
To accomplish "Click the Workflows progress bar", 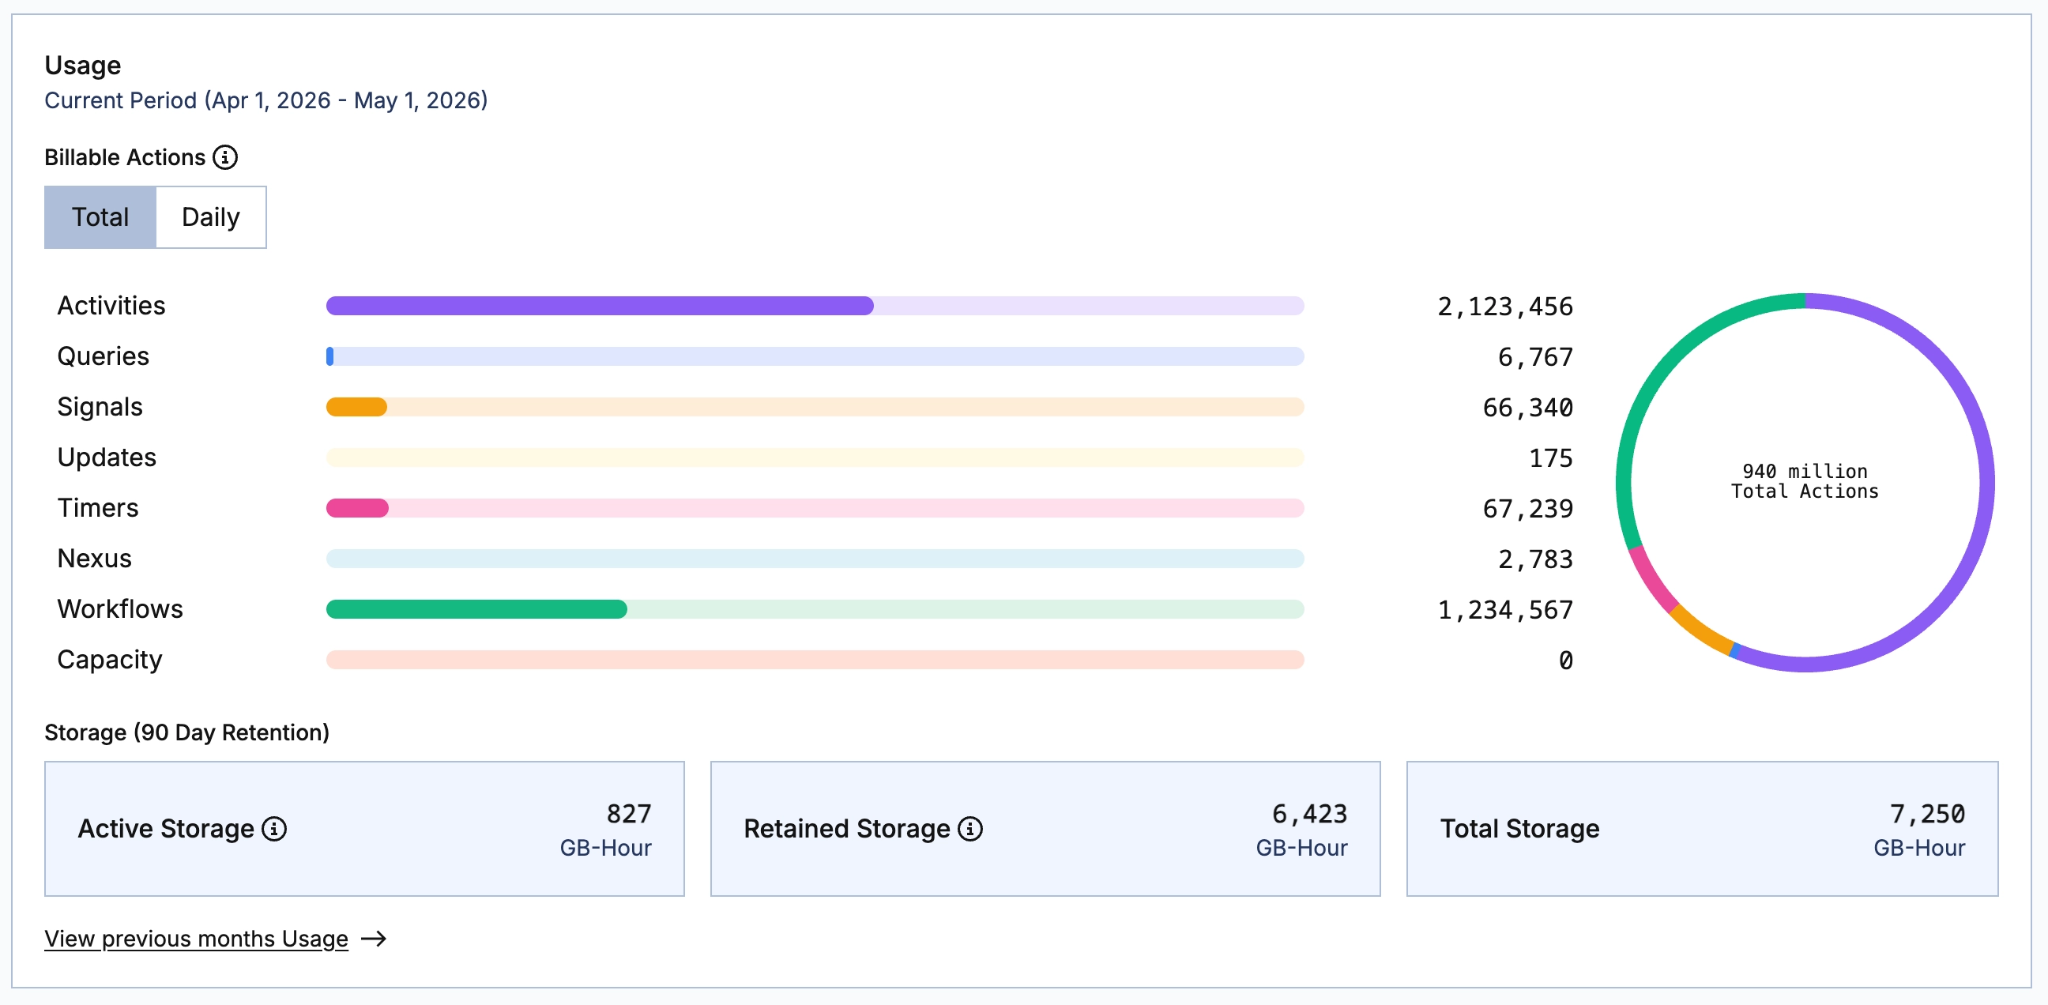I will point(815,609).
